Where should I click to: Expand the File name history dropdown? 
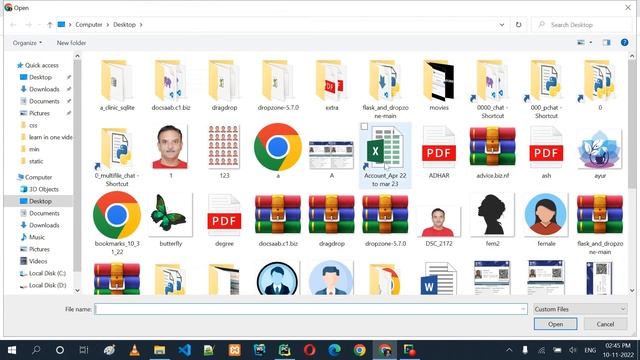pyautogui.click(x=523, y=309)
